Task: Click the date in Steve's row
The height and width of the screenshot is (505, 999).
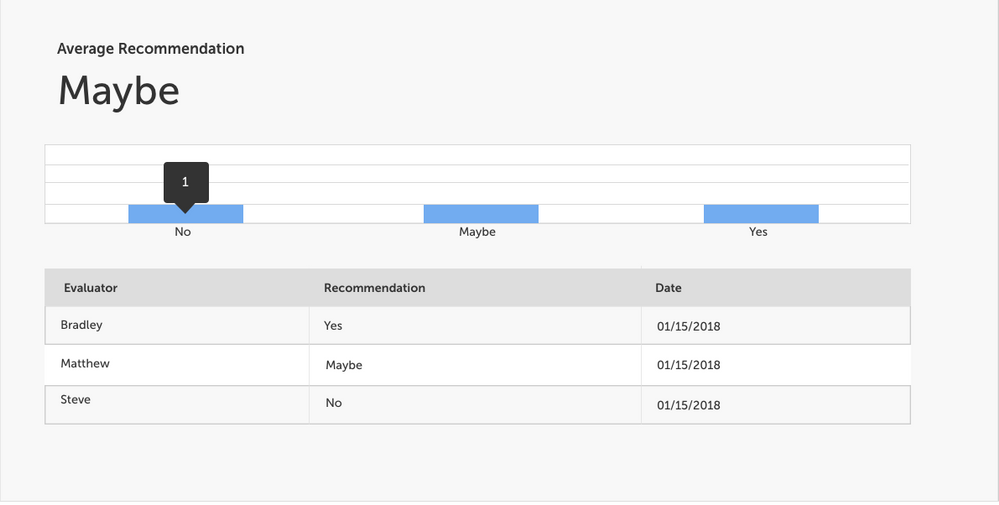Action: click(x=688, y=405)
